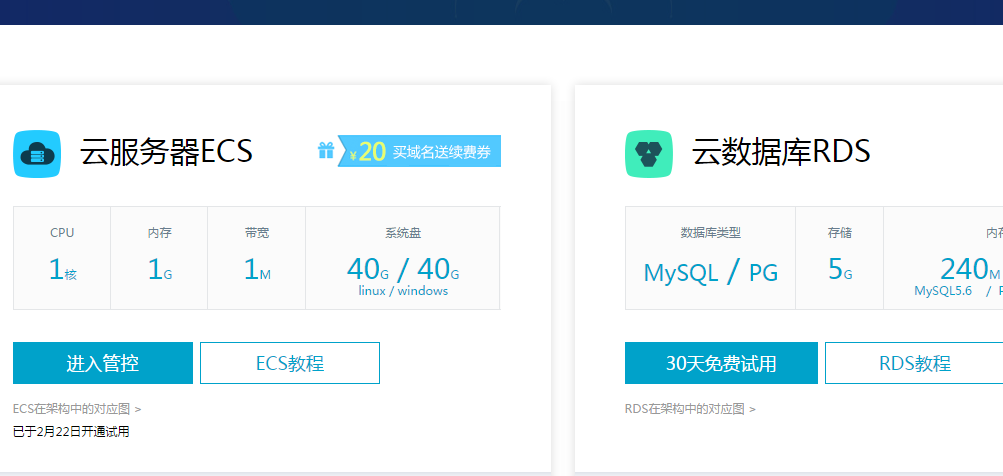This screenshot has width=1003, height=476.
Task: Follow the RDS在架构中的对应图 link
Action: pyautogui.click(x=690, y=409)
